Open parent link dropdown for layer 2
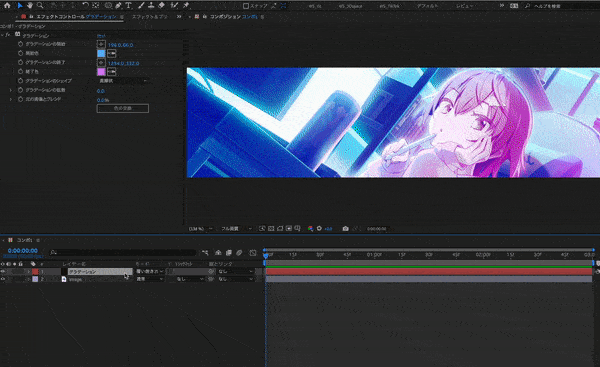The width and height of the screenshot is (600, 367). click(236, 279)
